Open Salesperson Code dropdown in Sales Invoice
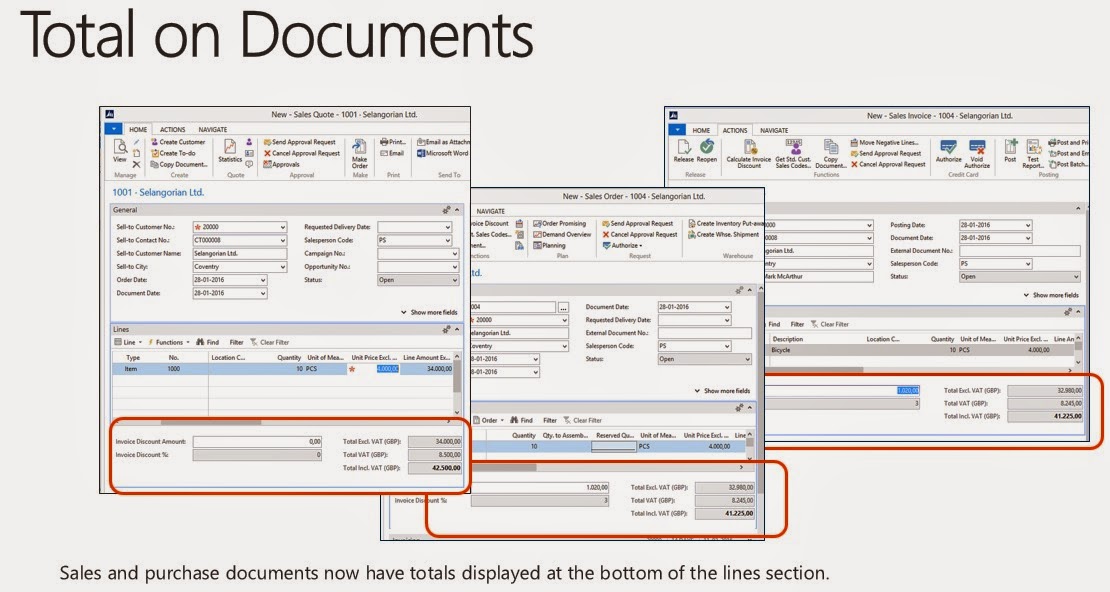 click(x=1028, y=264)
